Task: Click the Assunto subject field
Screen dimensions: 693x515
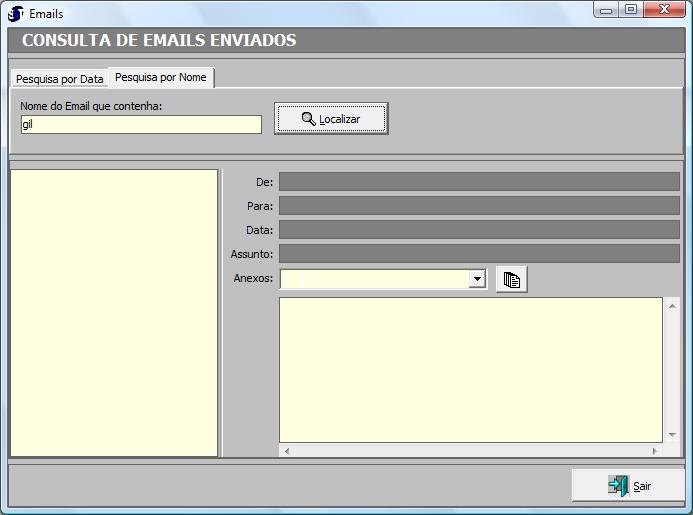Action: click(x=478, y=254)
